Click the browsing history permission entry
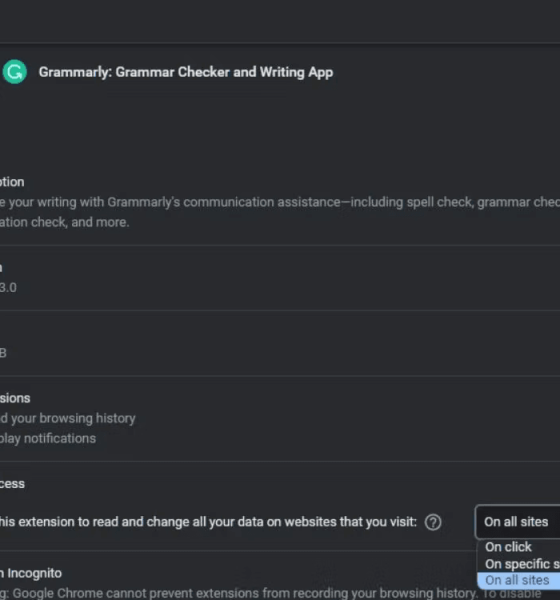Image resolution: width=560 pixels, height=600 pixels. pos(68,418)
